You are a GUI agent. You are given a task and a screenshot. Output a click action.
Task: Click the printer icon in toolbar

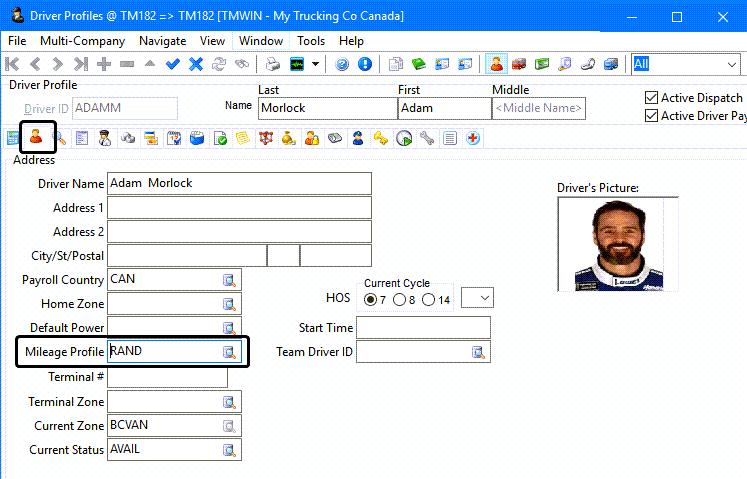tap(272, 64)
